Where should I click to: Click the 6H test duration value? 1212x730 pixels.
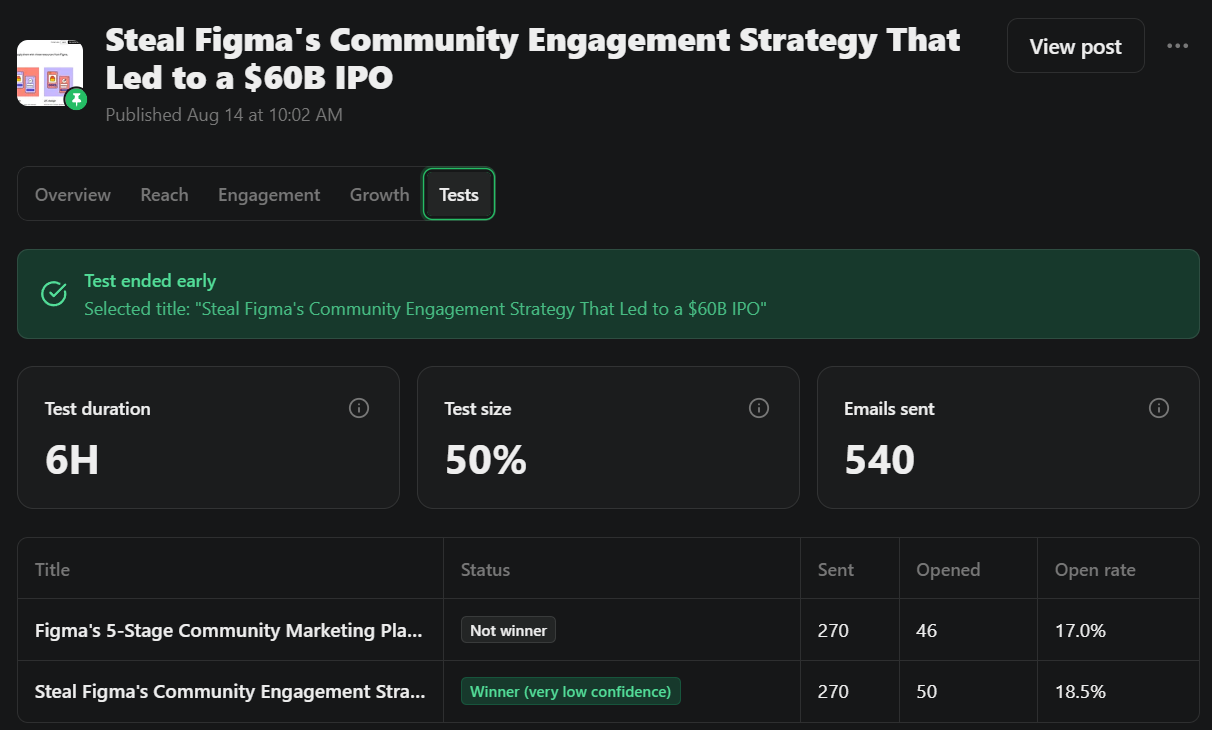72,460
